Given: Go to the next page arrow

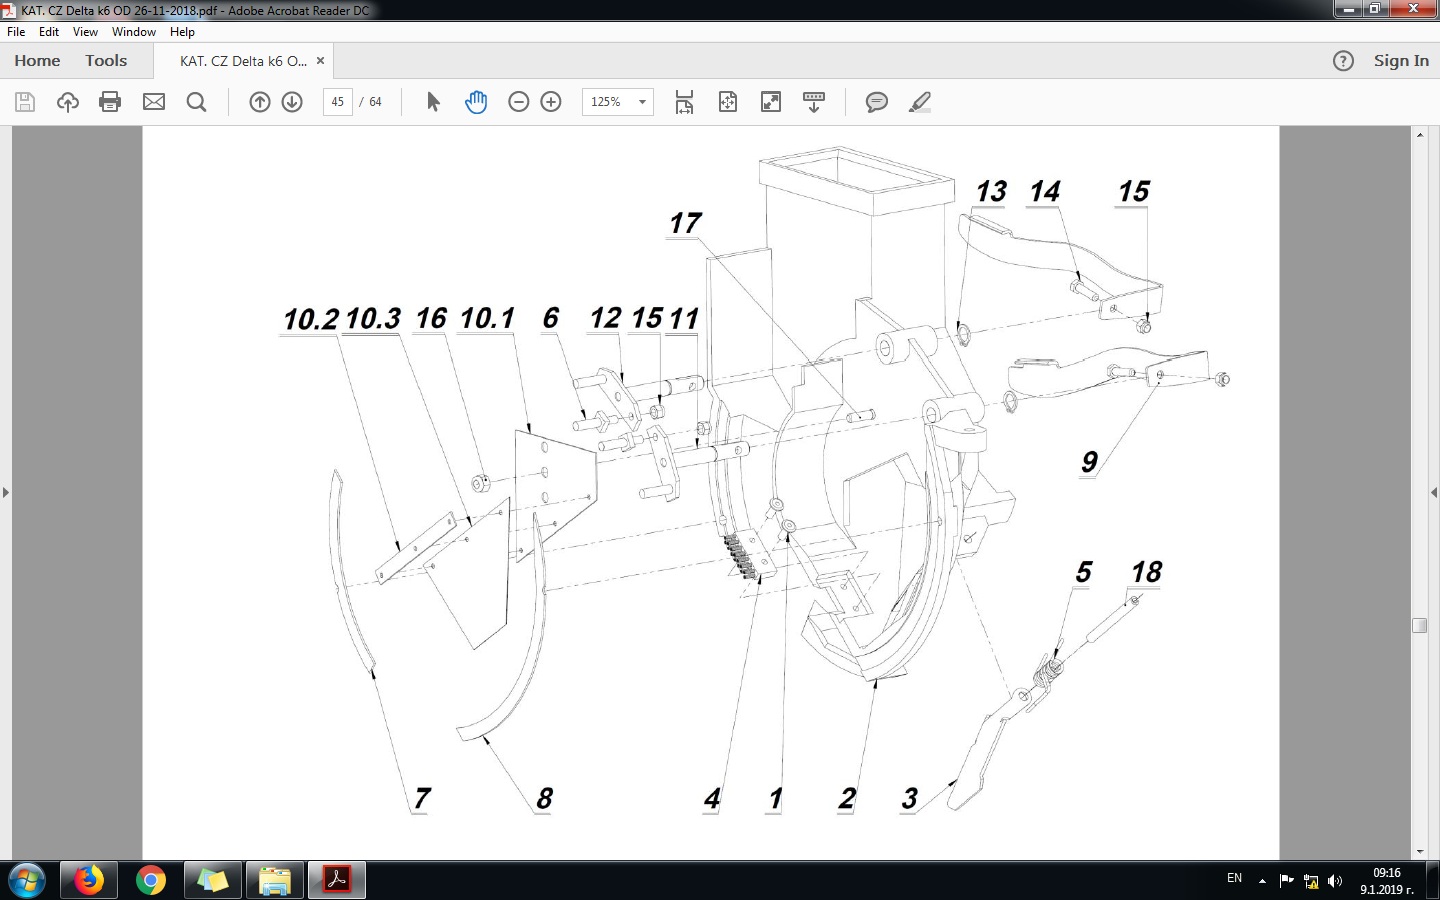Looking at the screenshot, I should pos(292,102).
